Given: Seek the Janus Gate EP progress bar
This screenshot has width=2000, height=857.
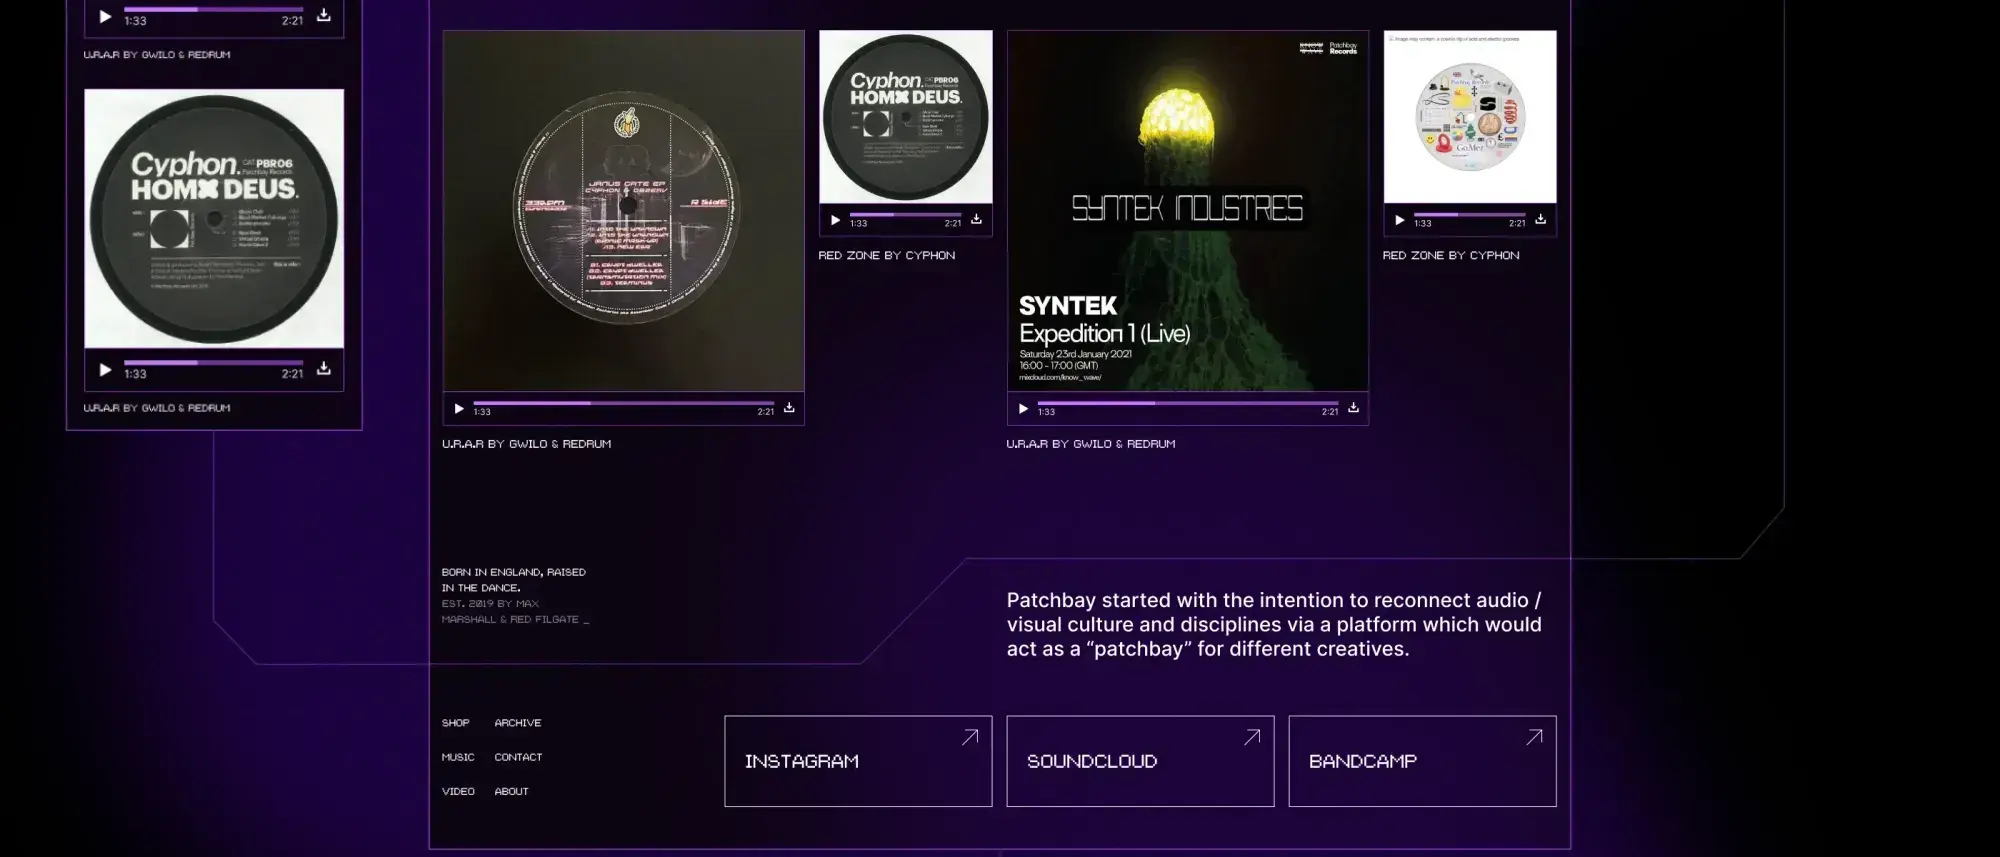Looking at the screenshot, I should 624,403.
